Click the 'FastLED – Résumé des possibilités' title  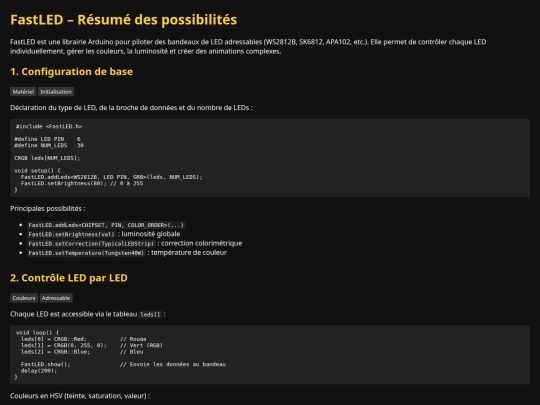123,20
